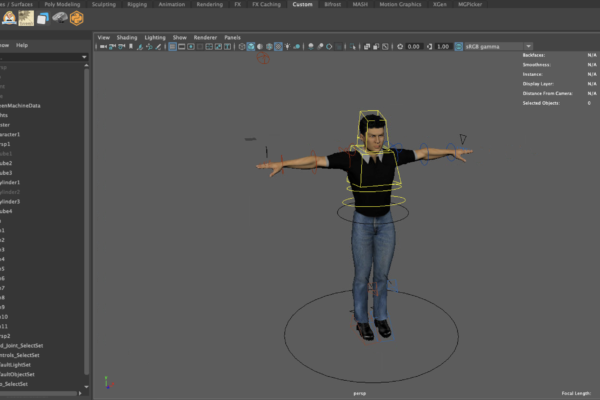Click the Image Plane icon

[140, 47]
